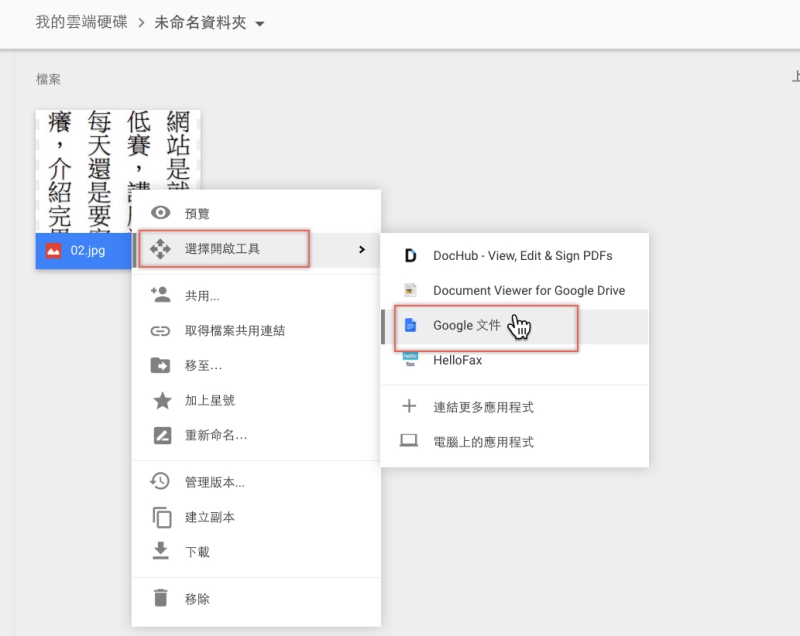
Task: Open with Document Viewer for Google Drive
Action: (515, 290)
